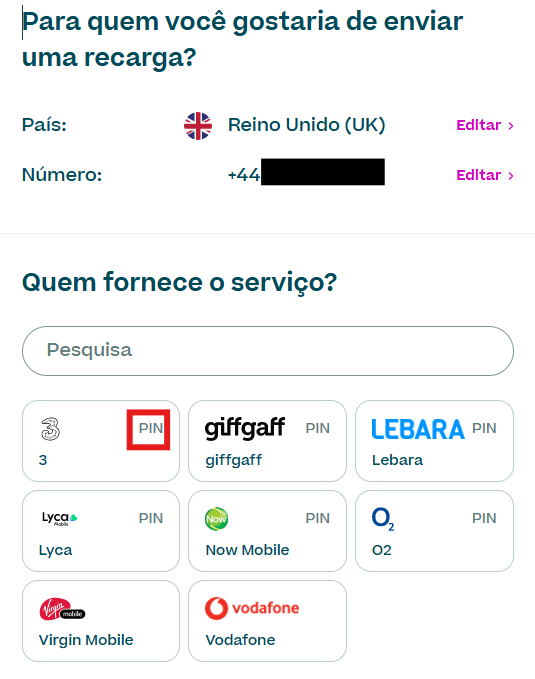
Task: Select the Now Mobile provider text
Action: tap(247, 550)
